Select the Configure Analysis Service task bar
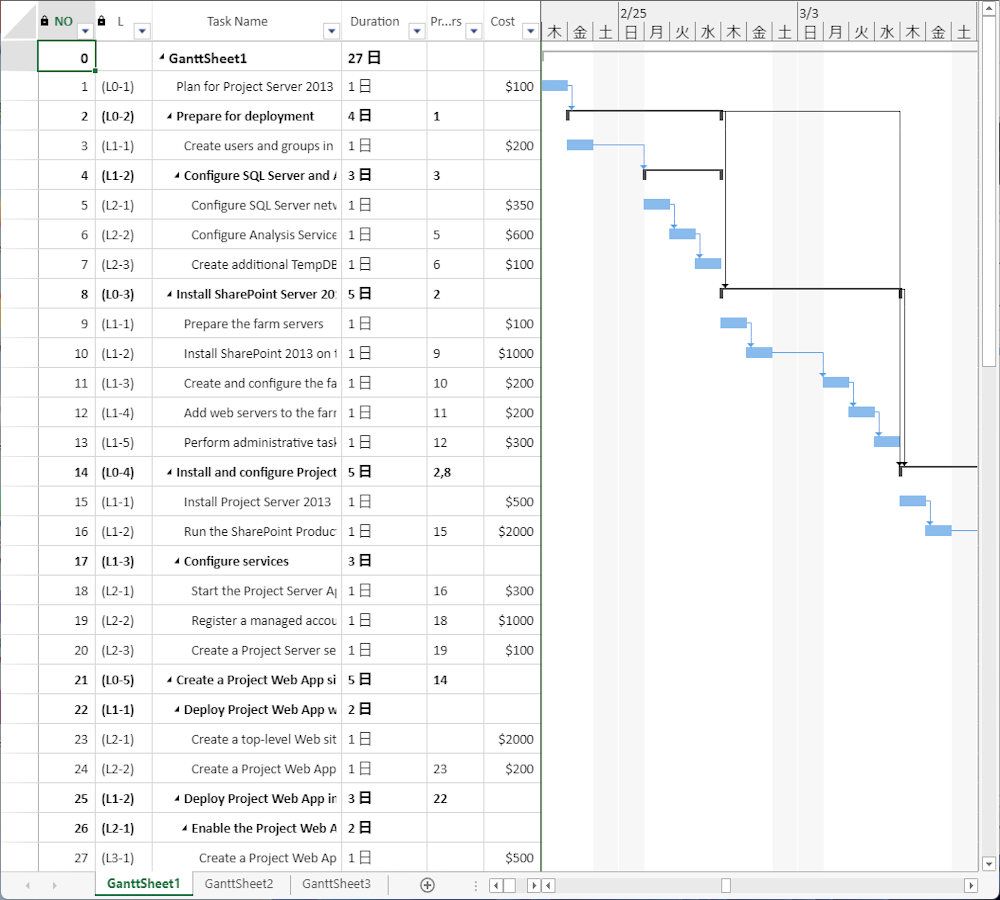 click(x=682, y=234)
